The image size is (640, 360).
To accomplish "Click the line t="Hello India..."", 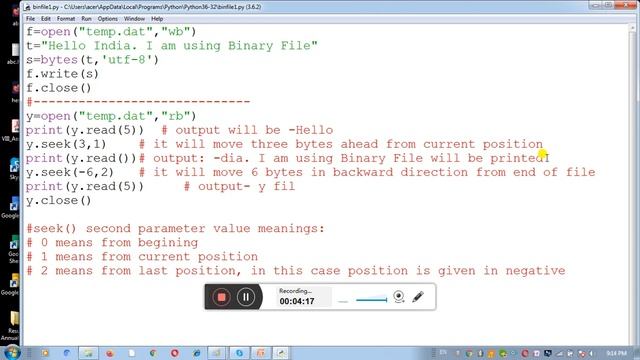I will tap(171, 46).
